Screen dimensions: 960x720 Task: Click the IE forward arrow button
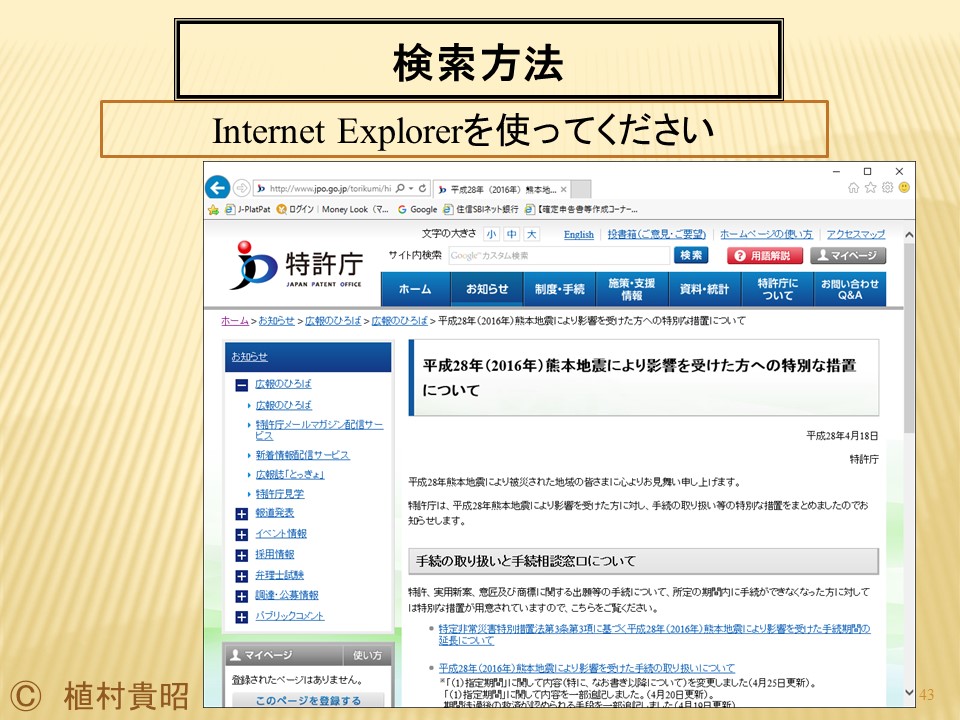[242, 188]
